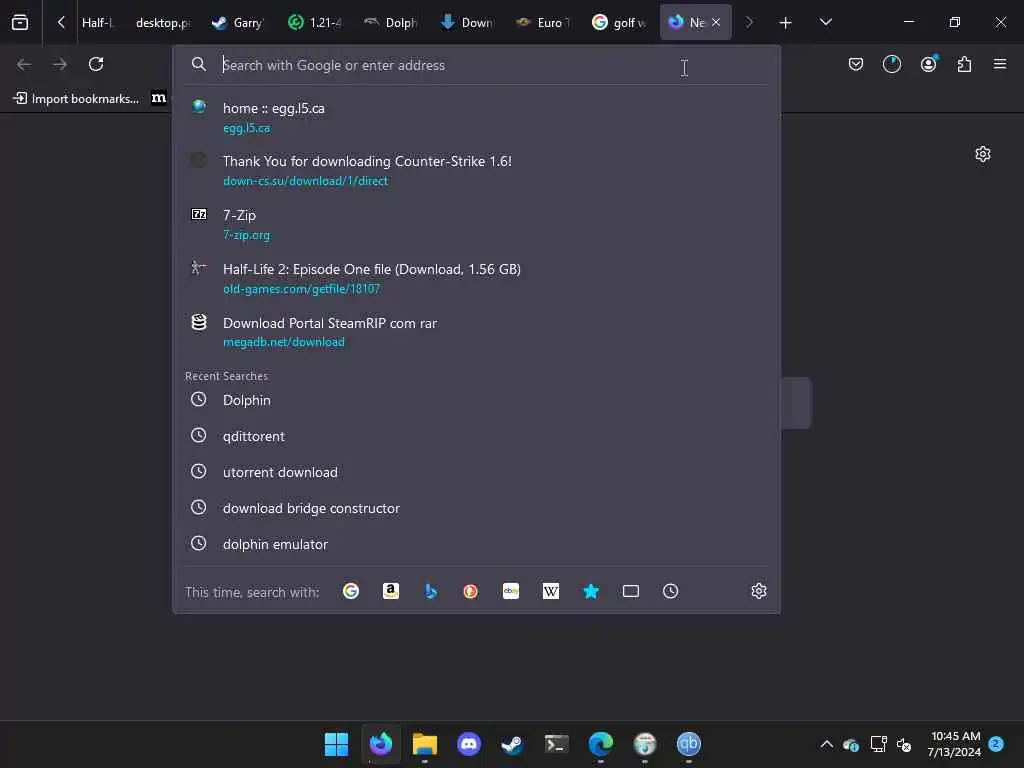1024x768 pixels.
Task: Open the muted volume tray icon
Action: pos(904,744)
